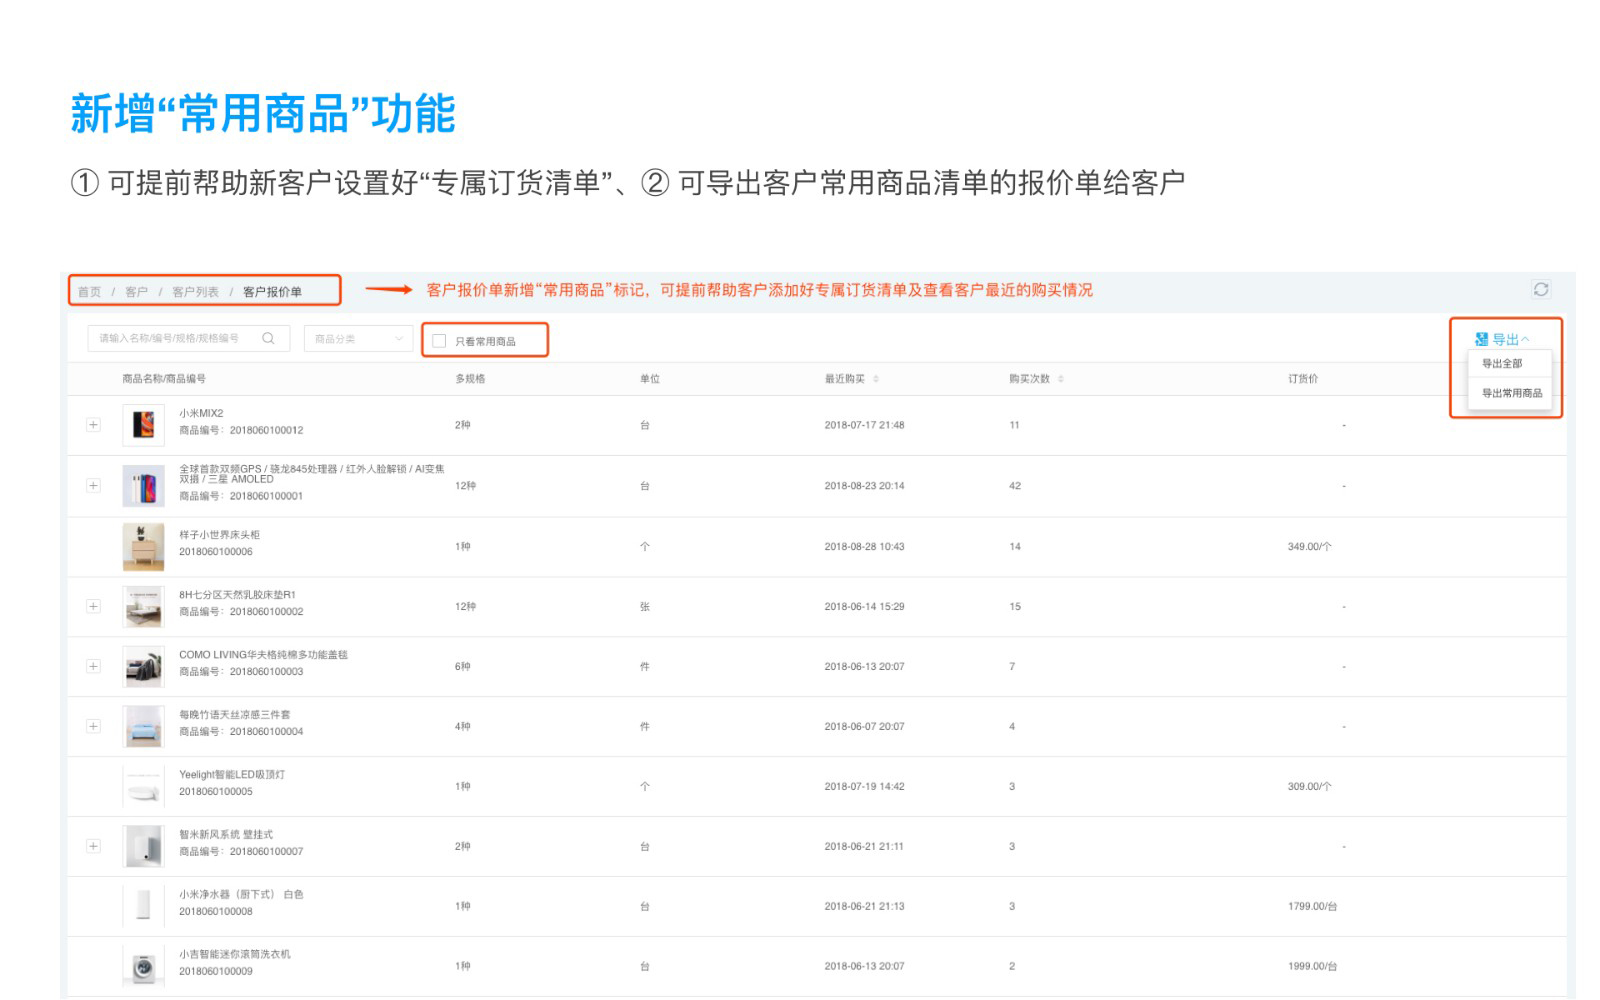Click the 购买次数 column sort icon
The height and width of the screenshot is (1000, 1600).
click(x=1061, y=379)
